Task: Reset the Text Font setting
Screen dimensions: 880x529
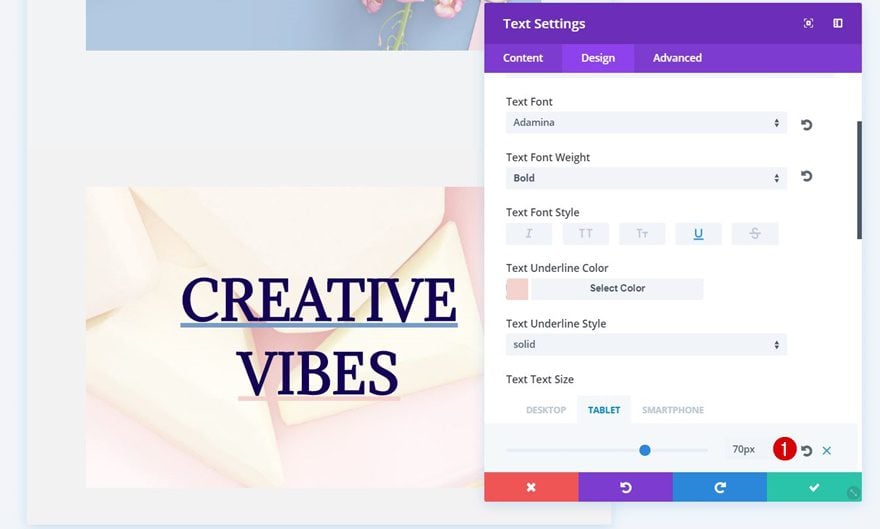Action: point(806,125)
